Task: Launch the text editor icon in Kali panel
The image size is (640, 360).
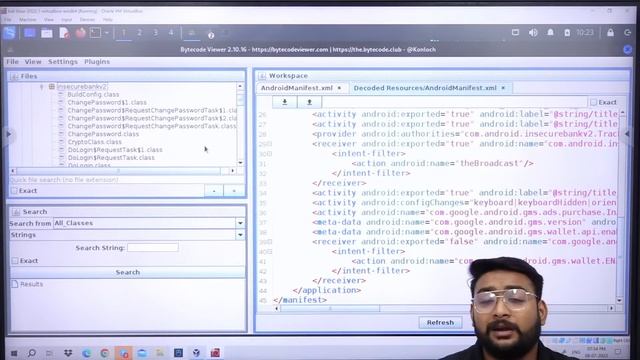Action: [64, 33]
